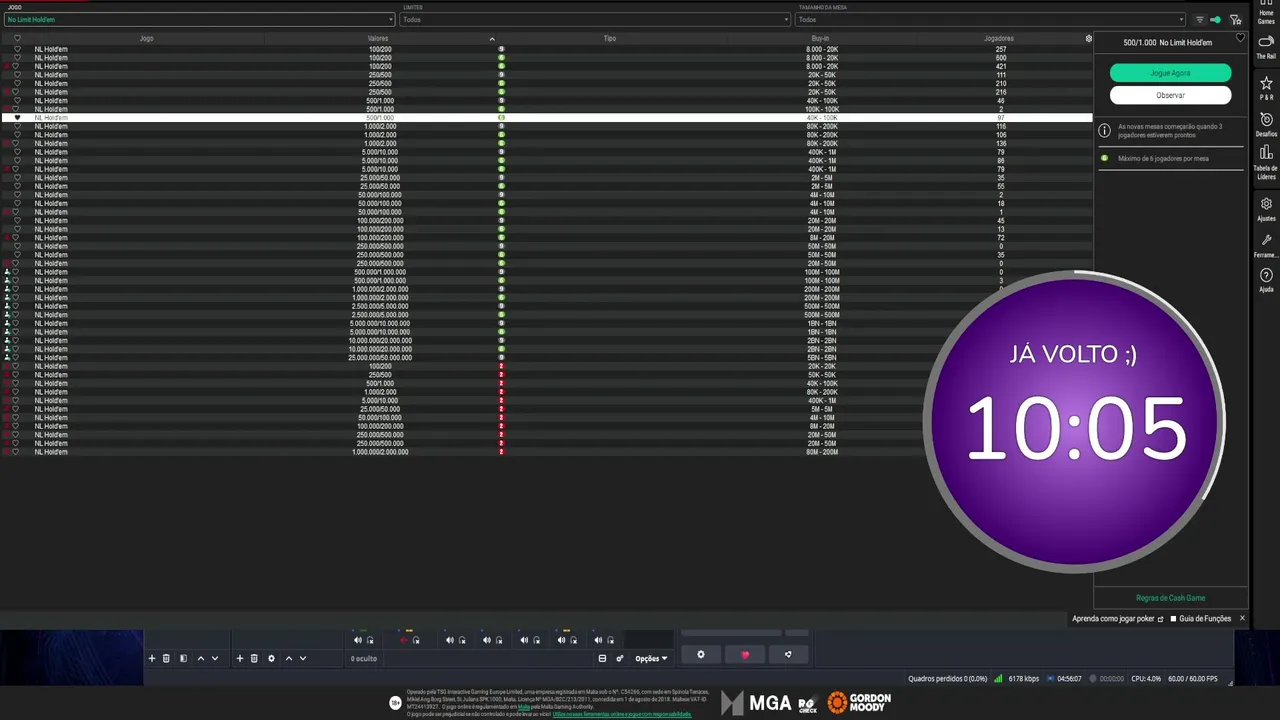
Task: Click the up arrow in the sources toolbar next to the gear
Action: [x=289, y=658]
